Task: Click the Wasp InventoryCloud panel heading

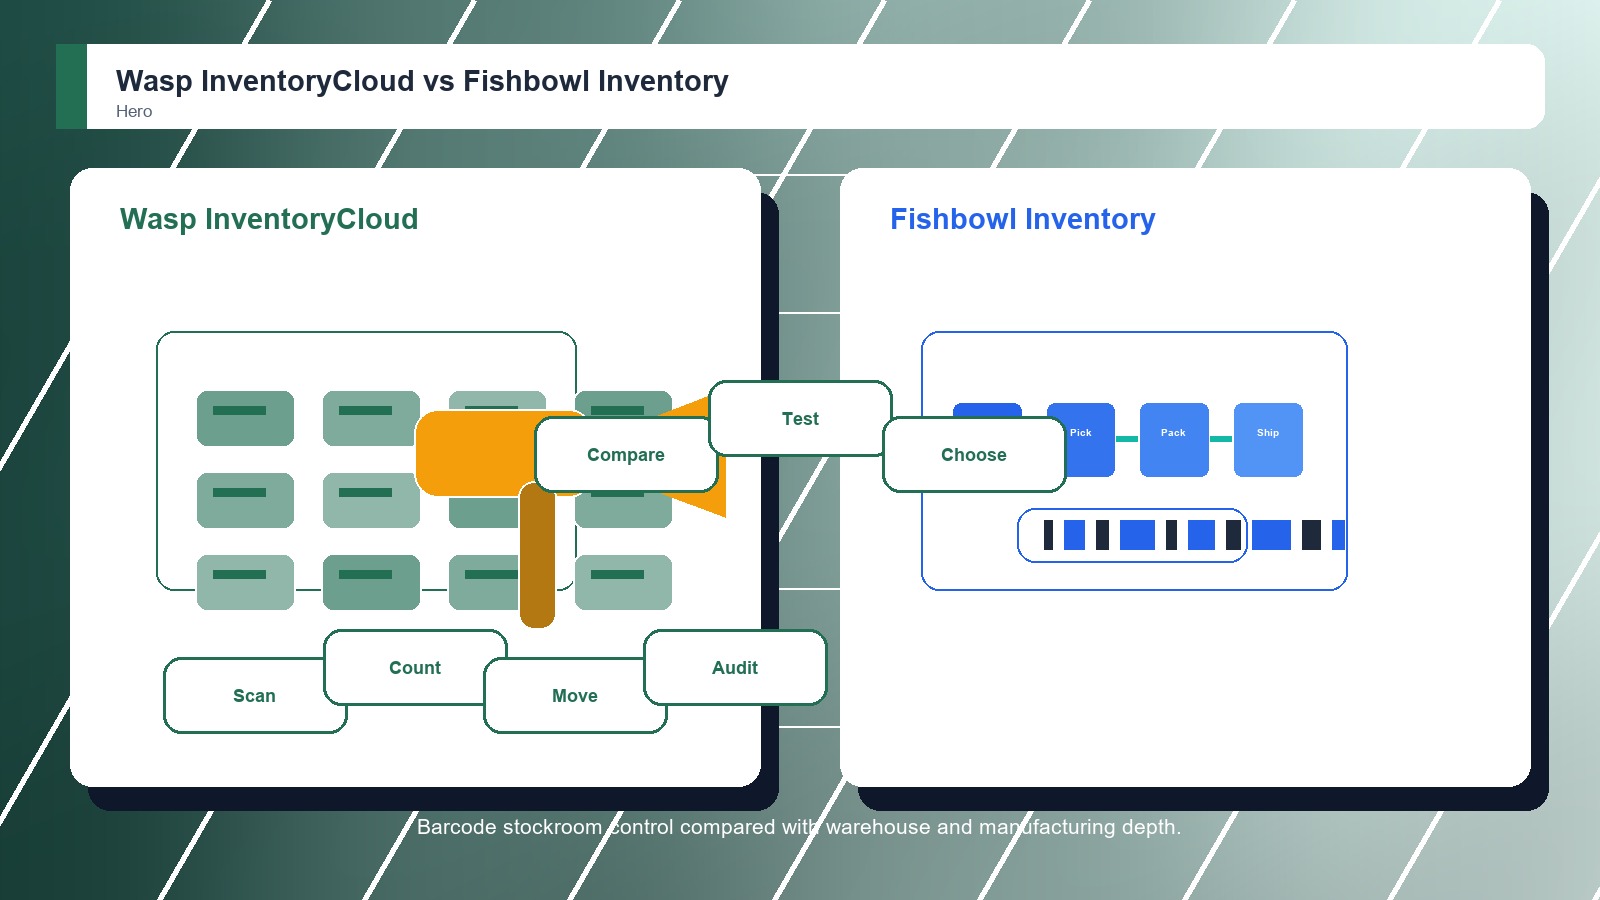Action: [269, 219]
